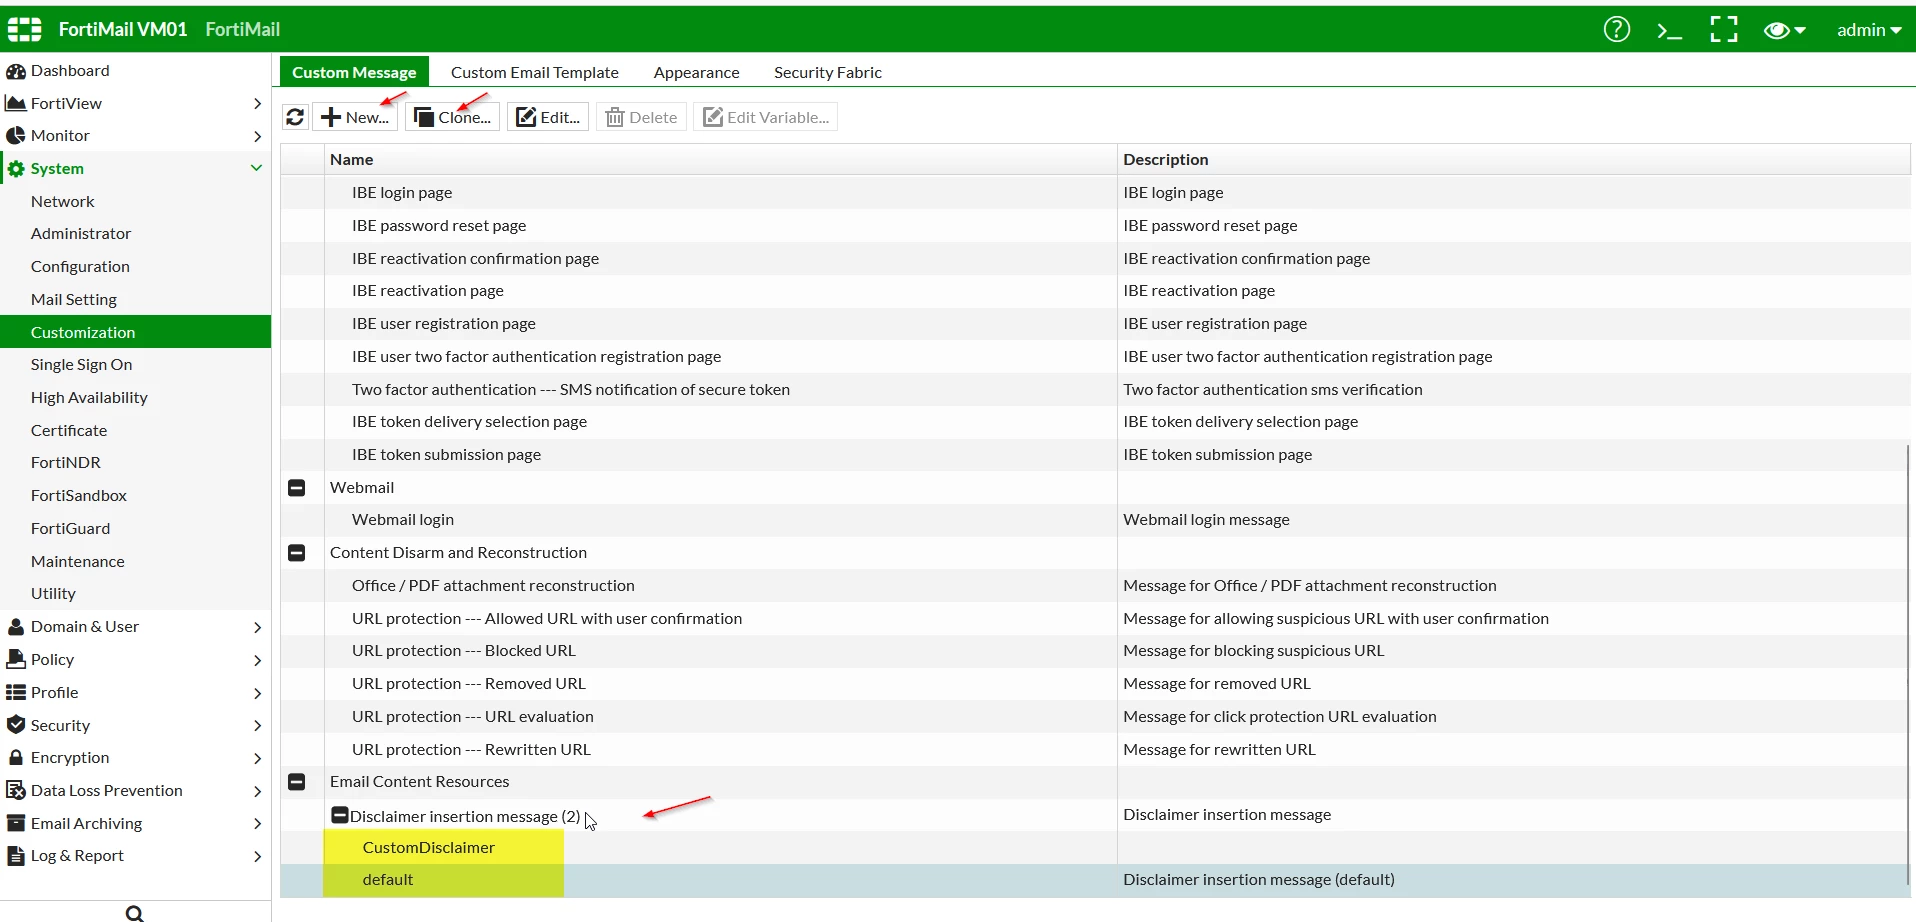This screenshot has height=922, width=1916.
Task: Create a new custom message
Action: tap(355, 117)
